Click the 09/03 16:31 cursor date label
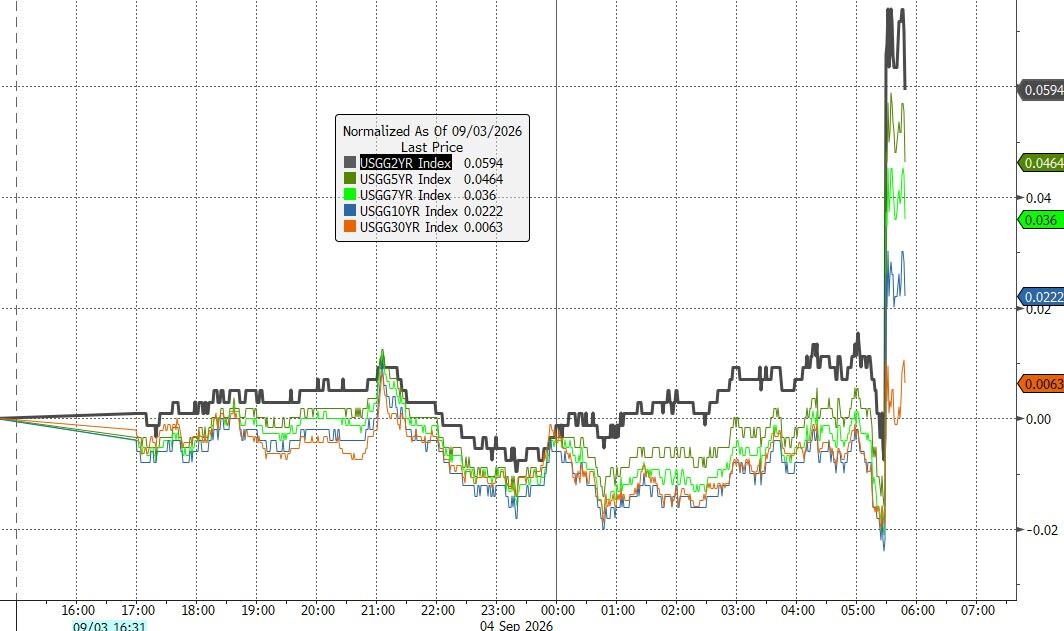 [109, 625]
